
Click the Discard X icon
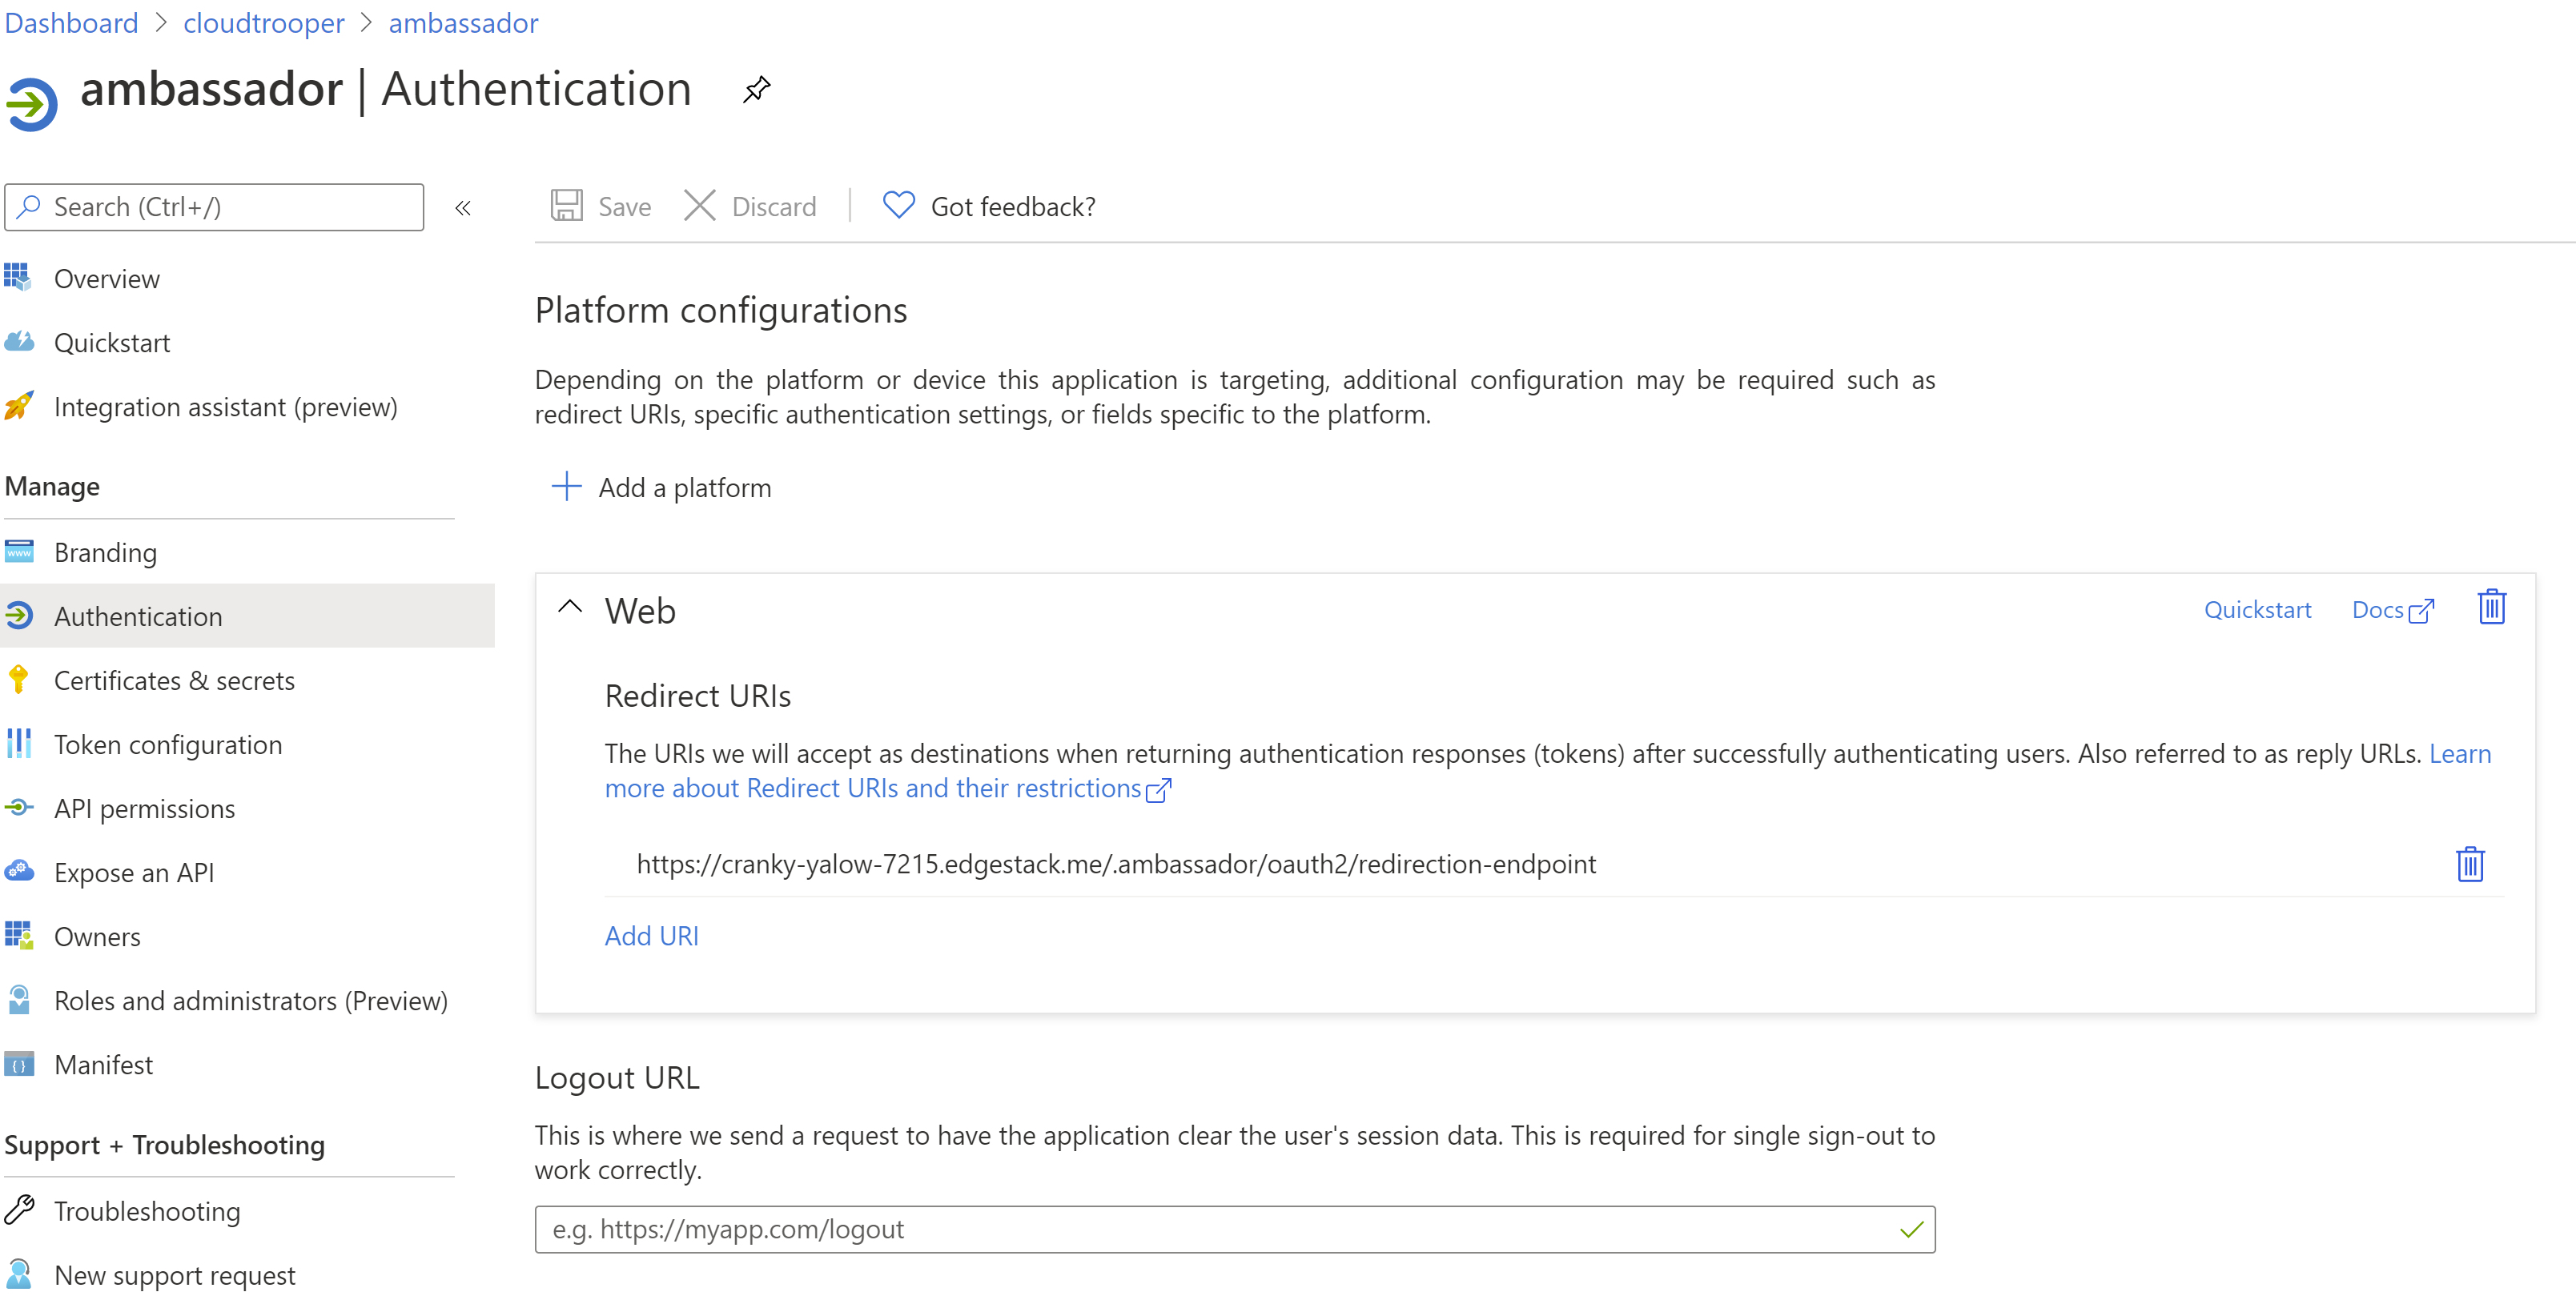pos(699,205)
